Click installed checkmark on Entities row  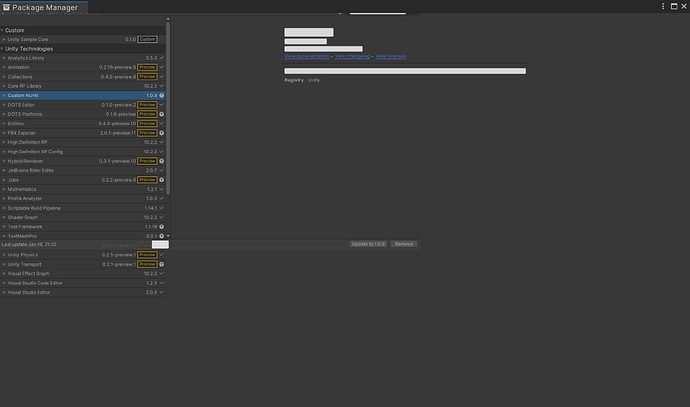pos(161,124)
